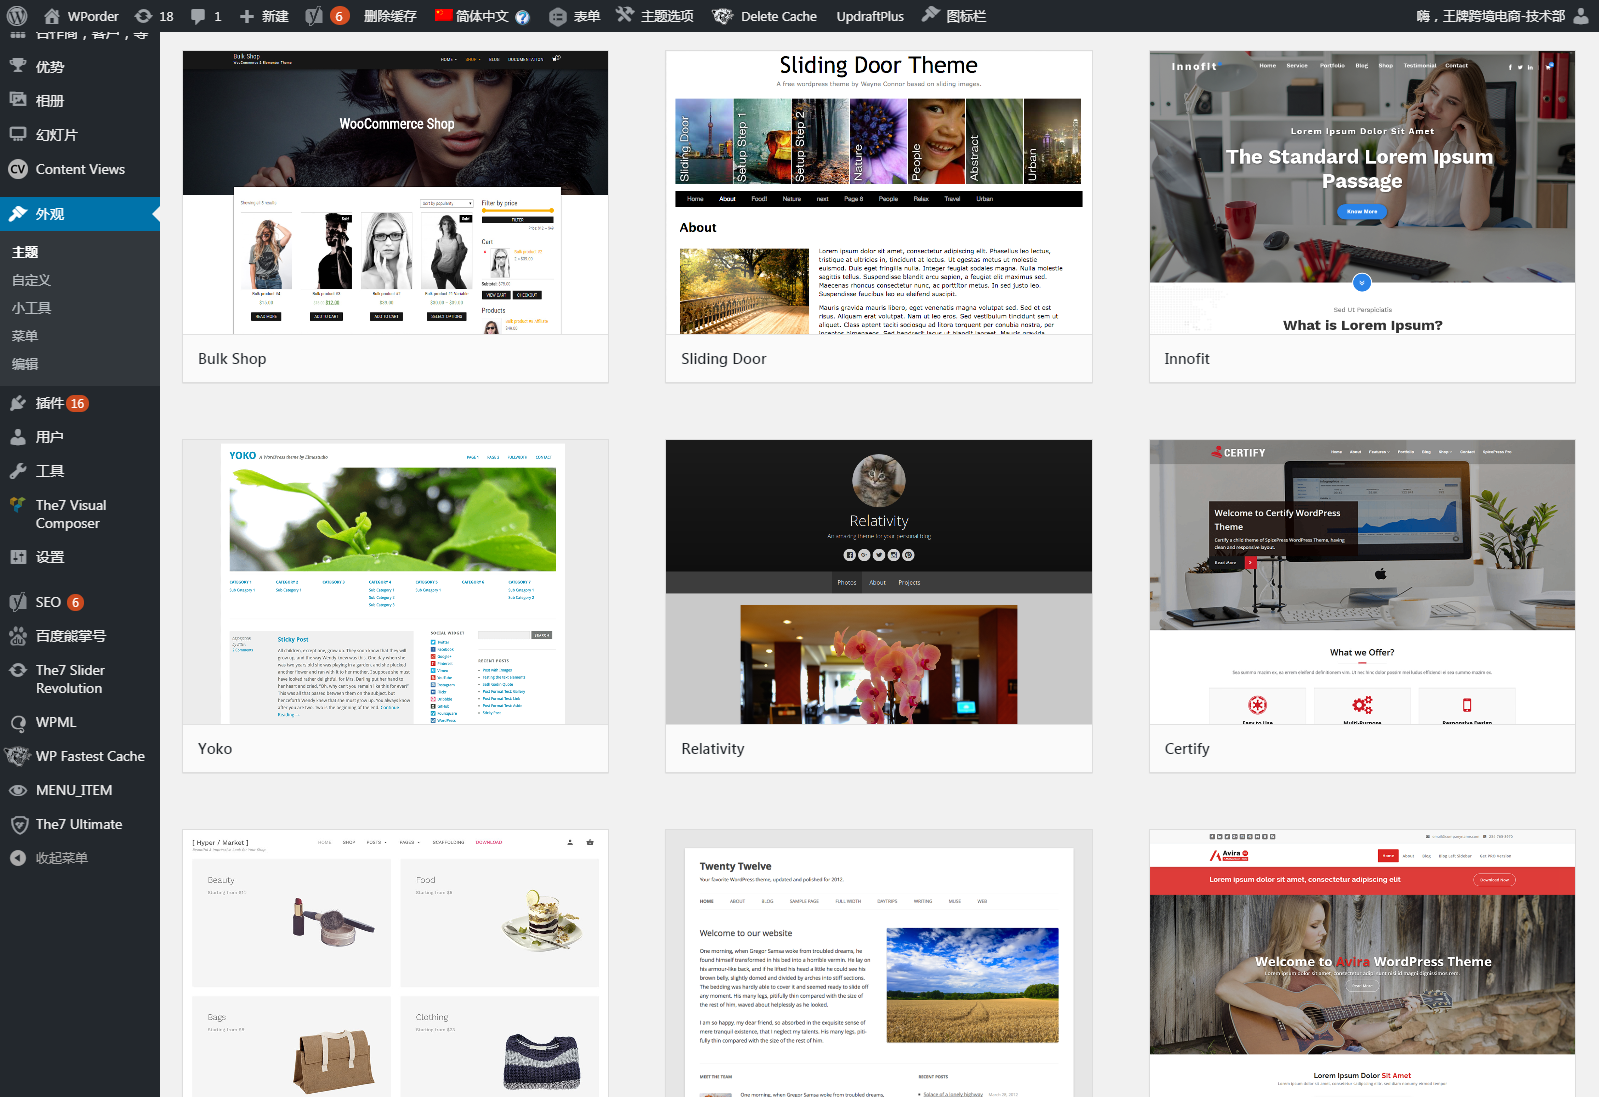The height and width of the screenshot is (1097, 1599).
Task: Click the Certify theme name label
Action: point(1187,749)
